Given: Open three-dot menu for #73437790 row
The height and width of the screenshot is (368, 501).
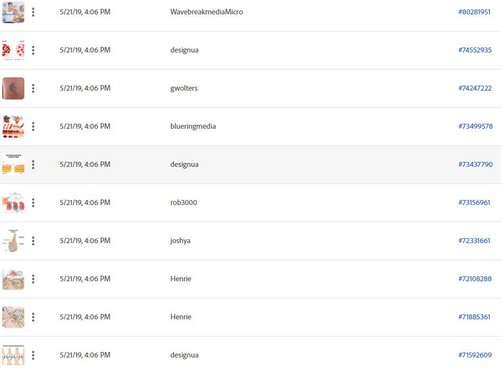Looking at the screenshot, I should pyautogui.click(x=33, y=164).
